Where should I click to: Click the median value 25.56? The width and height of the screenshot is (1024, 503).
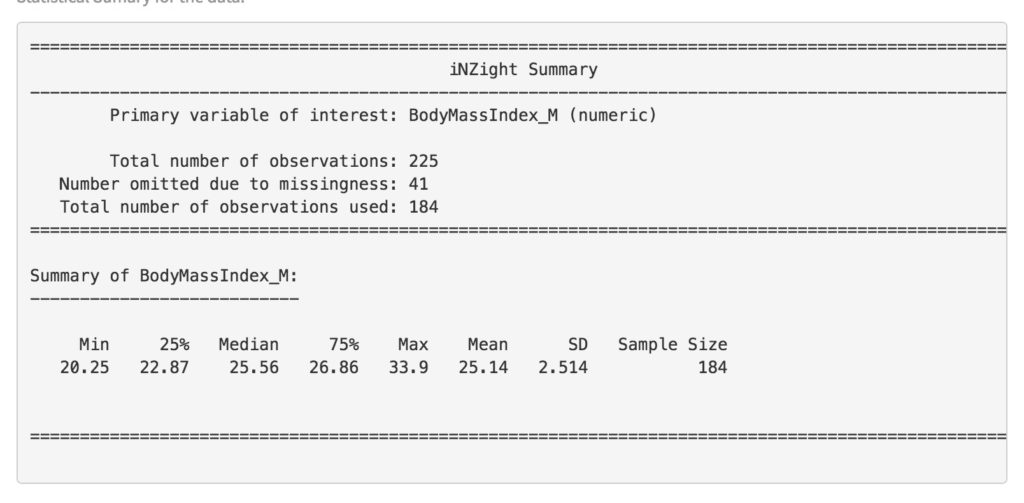[254, 368]
